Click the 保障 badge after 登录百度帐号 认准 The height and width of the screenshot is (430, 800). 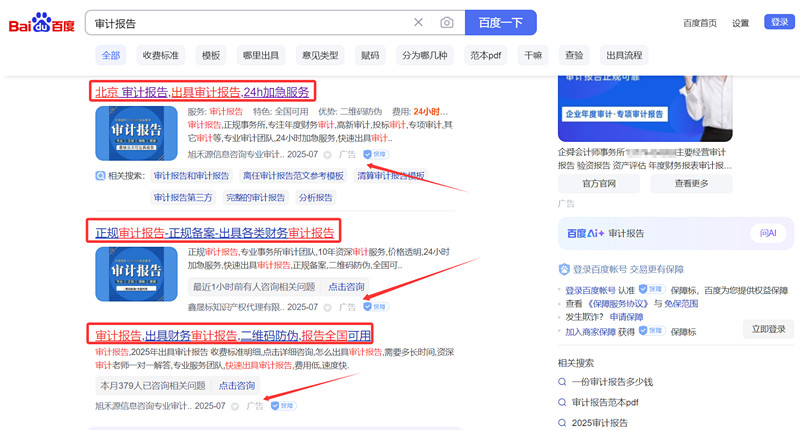click(x=653, y=289)
